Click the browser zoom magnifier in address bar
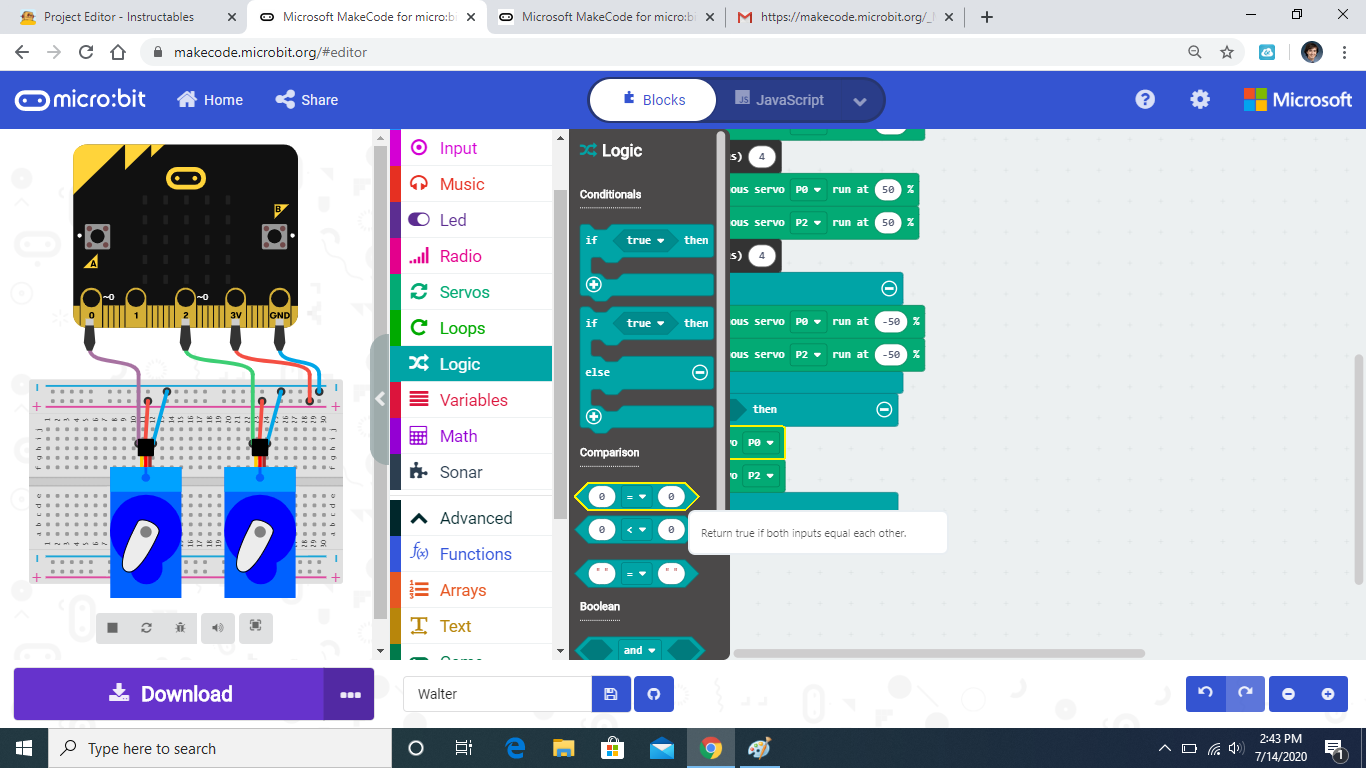The width and height of the screenshot is (1366, 768). tap(1194, 52)
